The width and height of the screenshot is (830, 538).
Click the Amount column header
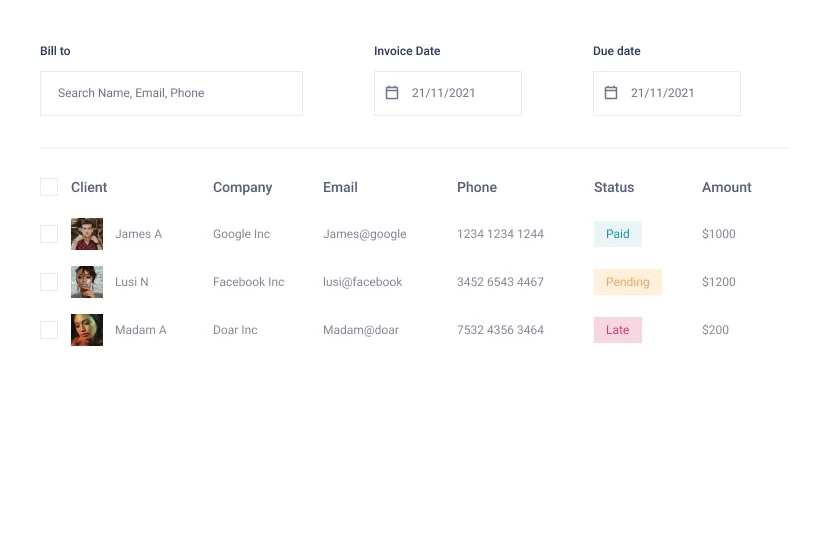tap(726, 187)
